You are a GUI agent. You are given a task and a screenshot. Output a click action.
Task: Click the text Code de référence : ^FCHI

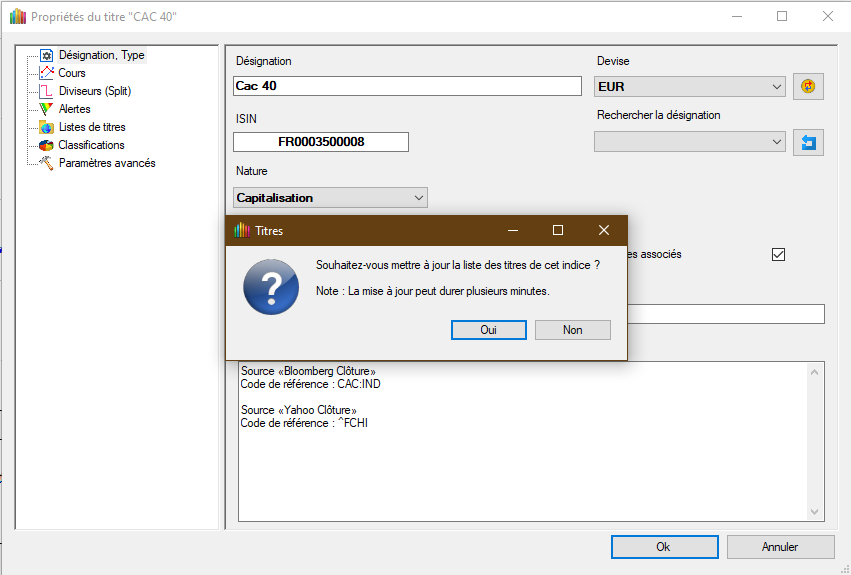[x=304, y=423]
